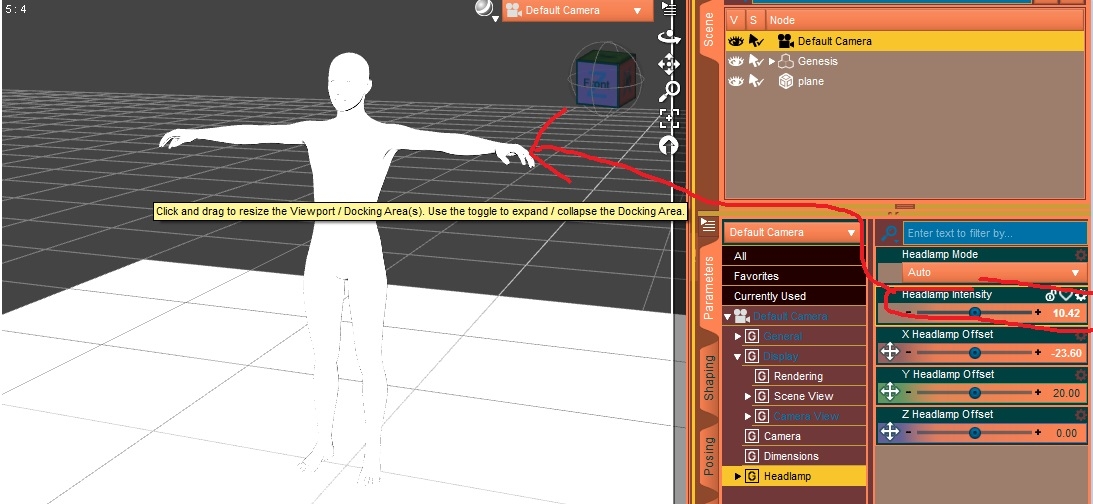Toggle favorite heart on Headlamp Intensity

pyautogui.click(x=1066, y=295)
